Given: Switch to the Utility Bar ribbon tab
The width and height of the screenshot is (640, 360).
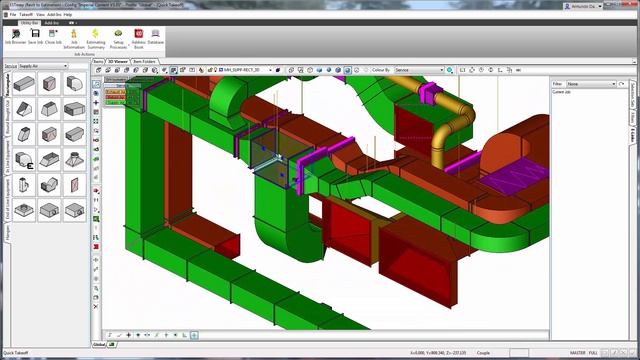Looking at the screenshot, I should coord(29,23).
